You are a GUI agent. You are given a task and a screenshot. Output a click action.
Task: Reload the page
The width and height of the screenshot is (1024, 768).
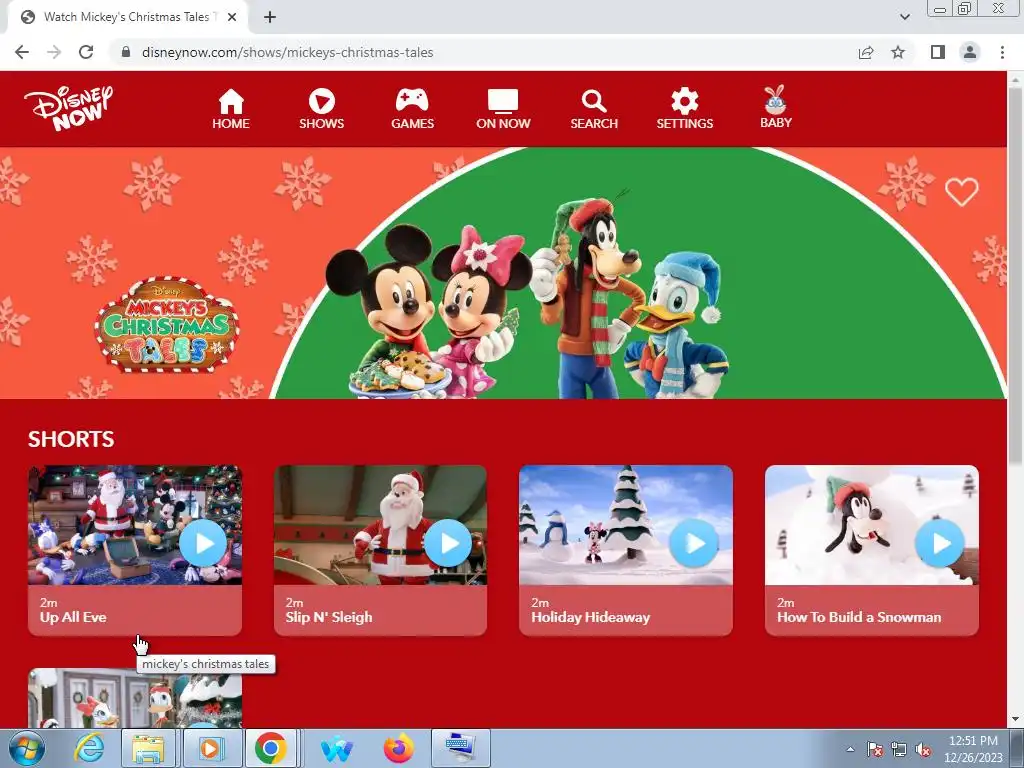click(86, 52)
